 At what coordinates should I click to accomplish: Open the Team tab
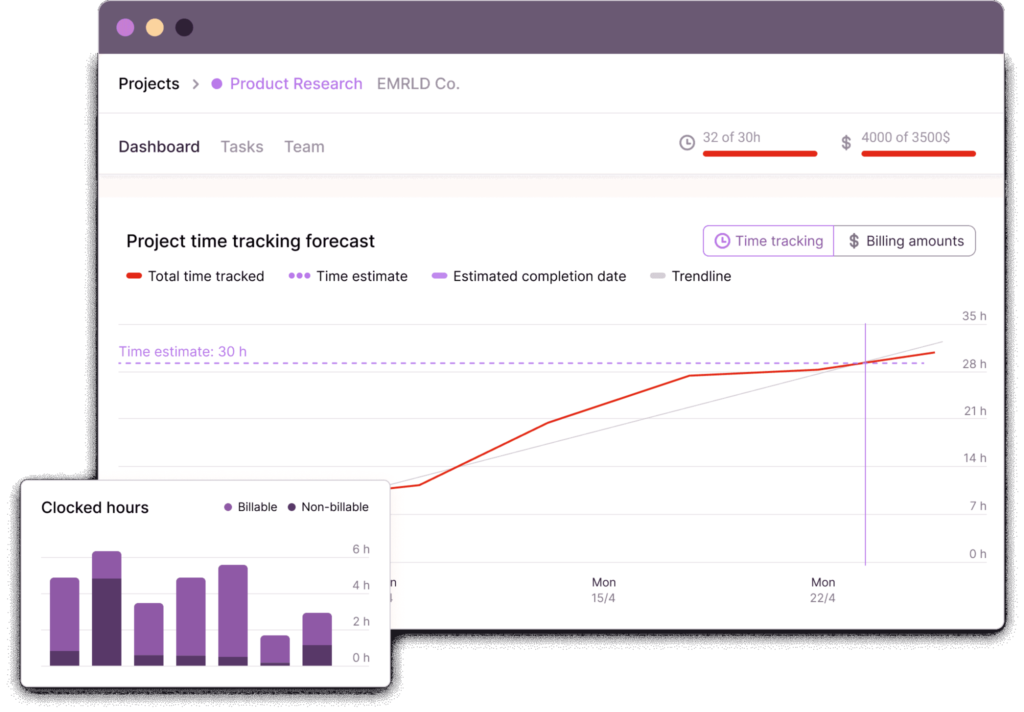304,147
